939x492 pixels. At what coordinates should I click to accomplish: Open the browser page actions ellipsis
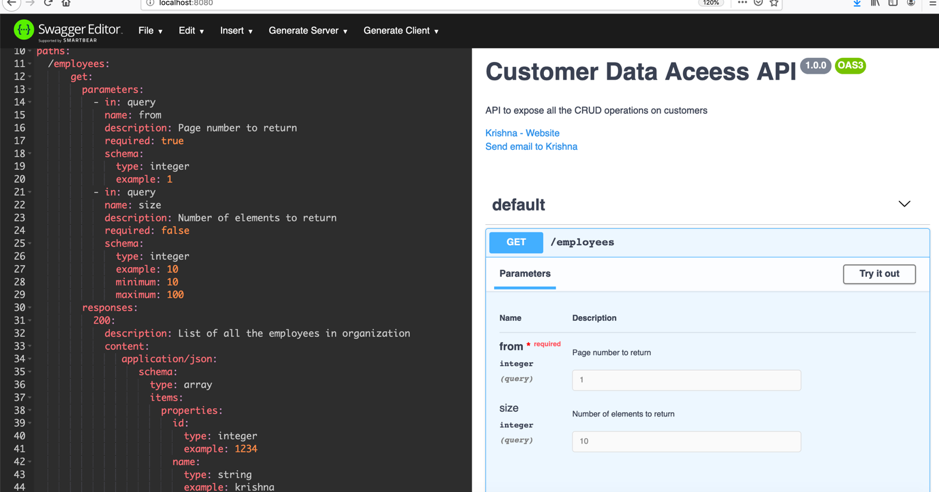click(x=742, y=4)
